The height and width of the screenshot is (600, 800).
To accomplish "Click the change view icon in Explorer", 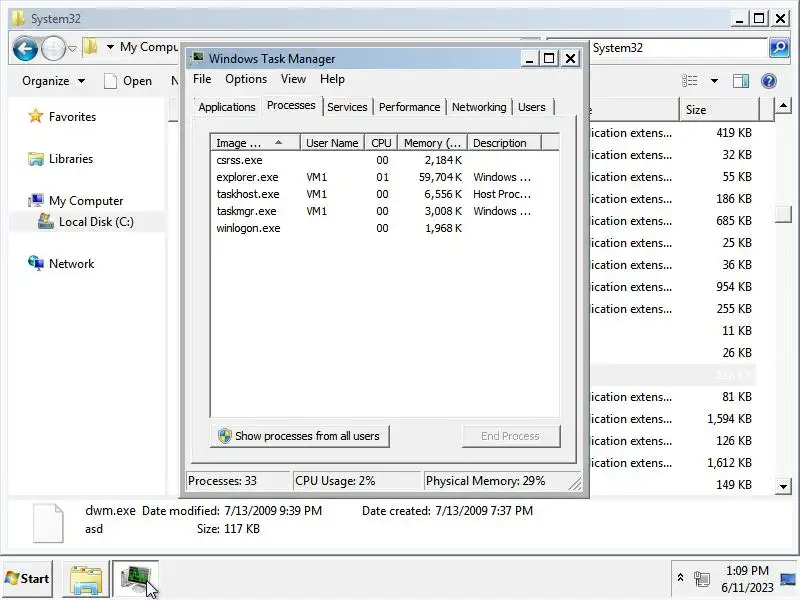I will 689,81.
